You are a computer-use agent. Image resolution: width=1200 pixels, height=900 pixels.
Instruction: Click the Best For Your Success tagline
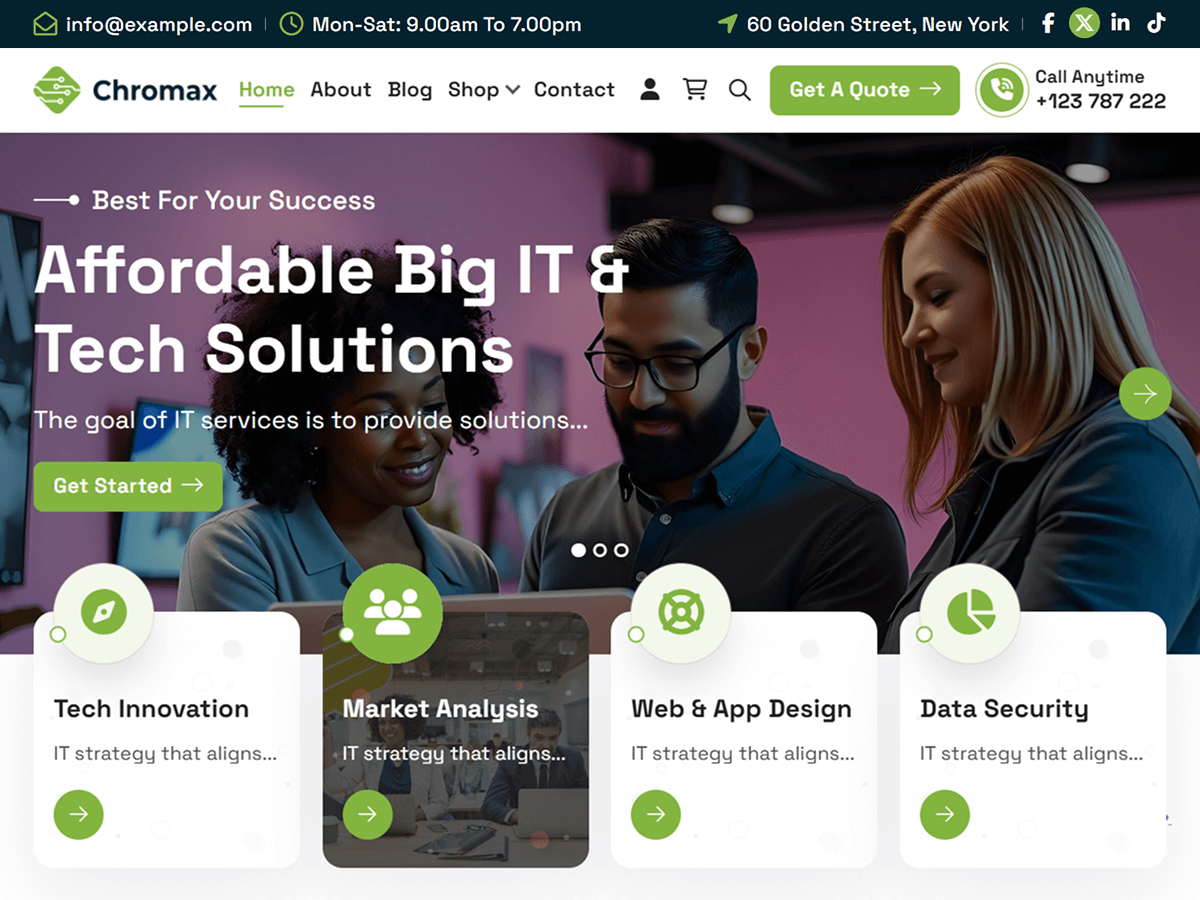[234, 200]
